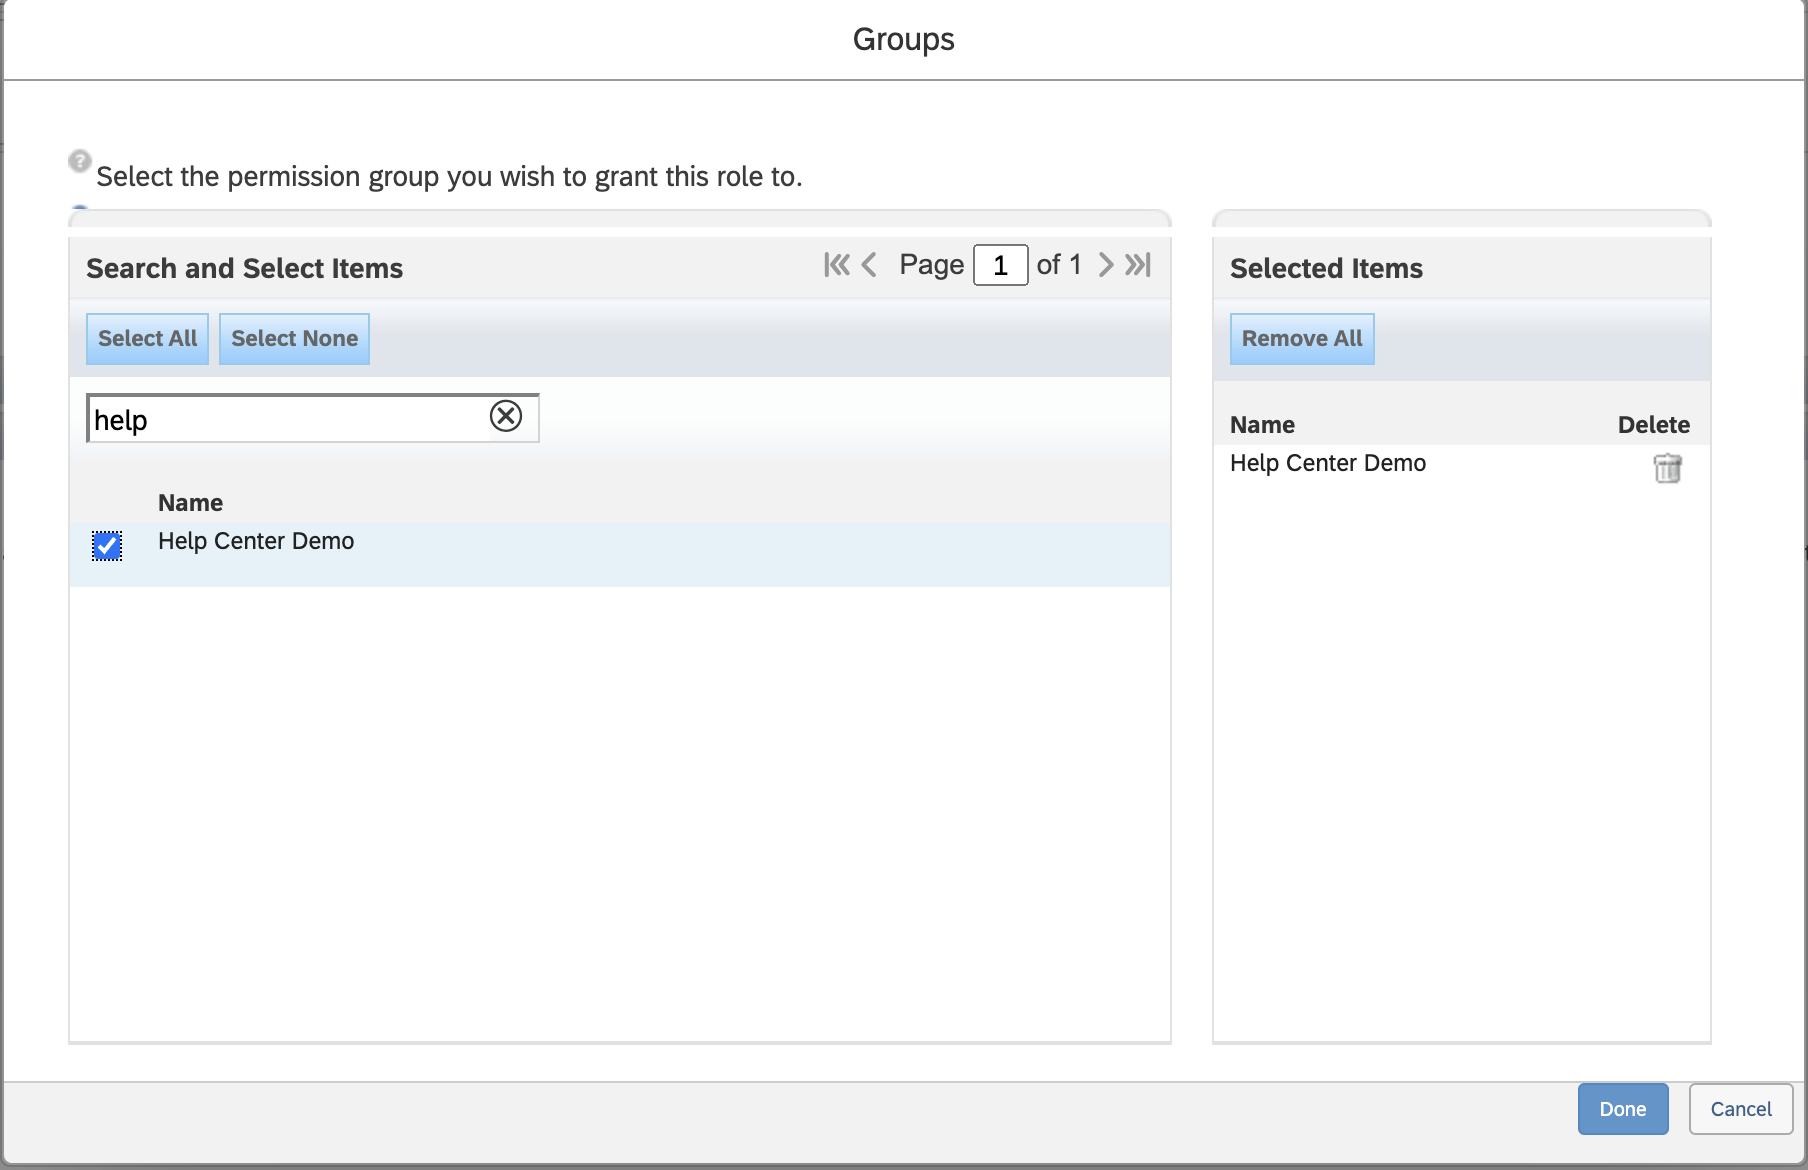The width and height of the screenshot is (1808, 1170).
Task: Click the page number input box
Action: [1000, 266]
